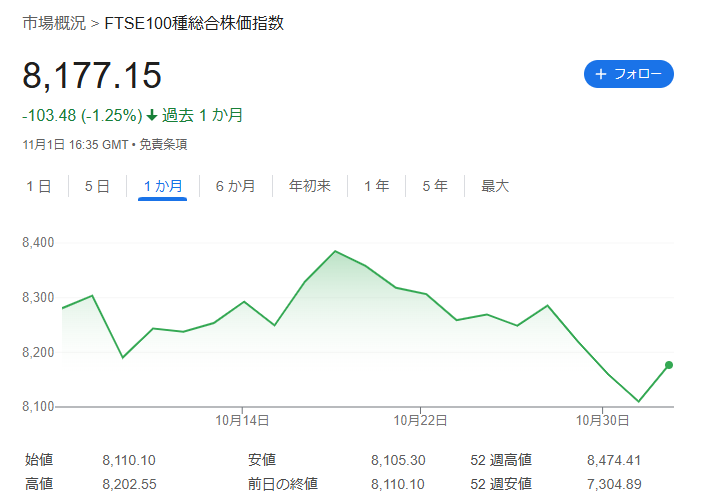
Task: Click the 52 週高値 value 8,474.41
Action: click(x=614, y=460)
